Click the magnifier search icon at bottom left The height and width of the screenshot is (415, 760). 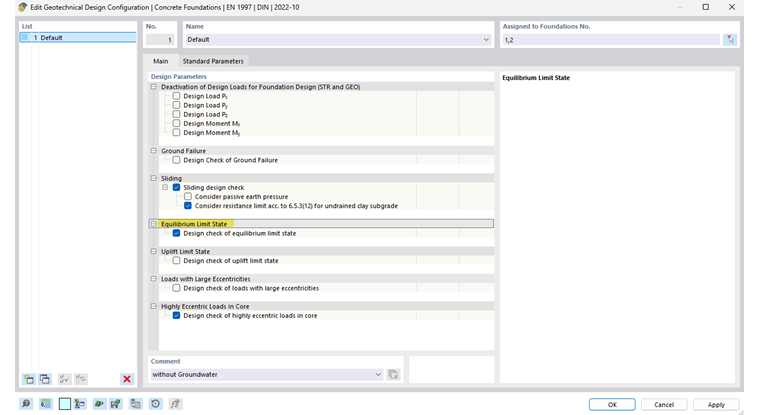(27, 404)
